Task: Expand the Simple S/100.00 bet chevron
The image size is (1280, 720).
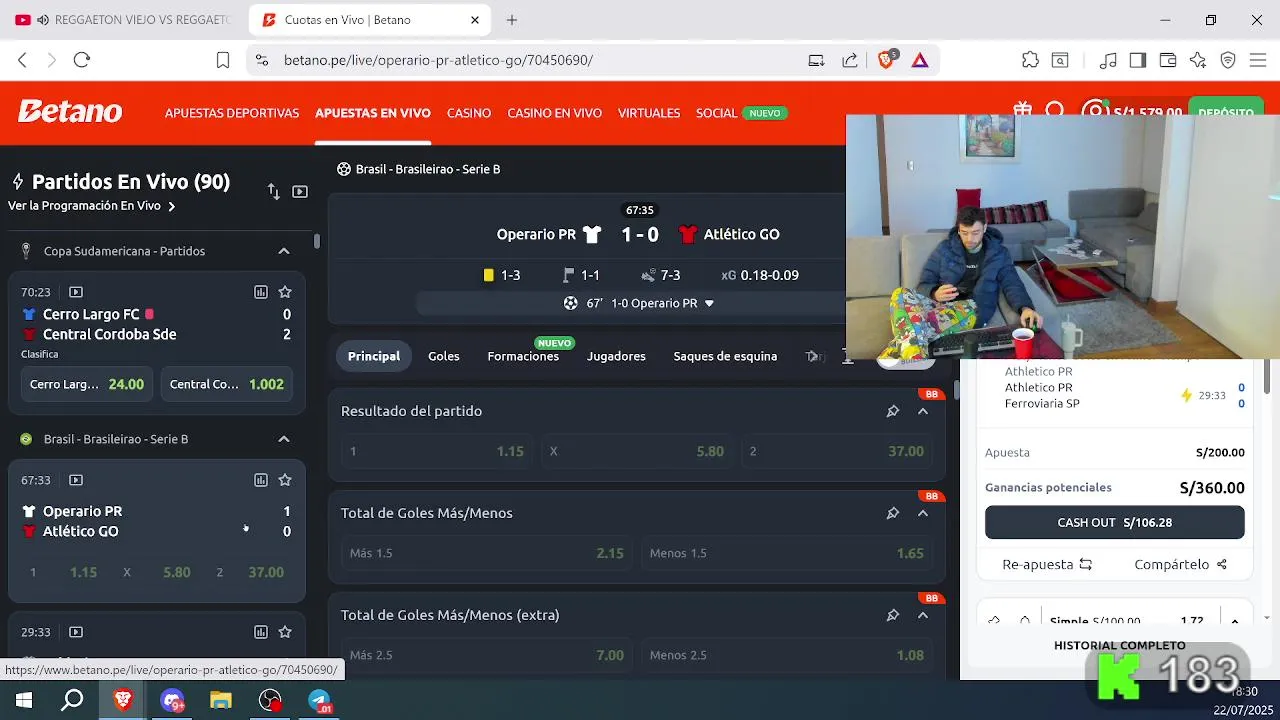Action: click(1235, 621)
